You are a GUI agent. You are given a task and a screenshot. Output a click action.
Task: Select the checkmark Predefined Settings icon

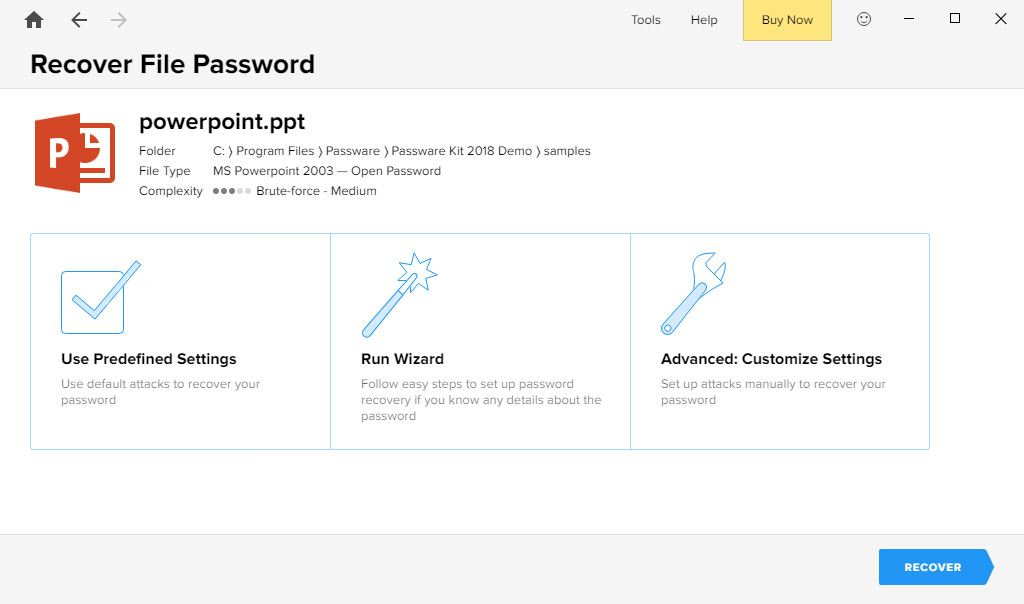click(x=96, y=299)
